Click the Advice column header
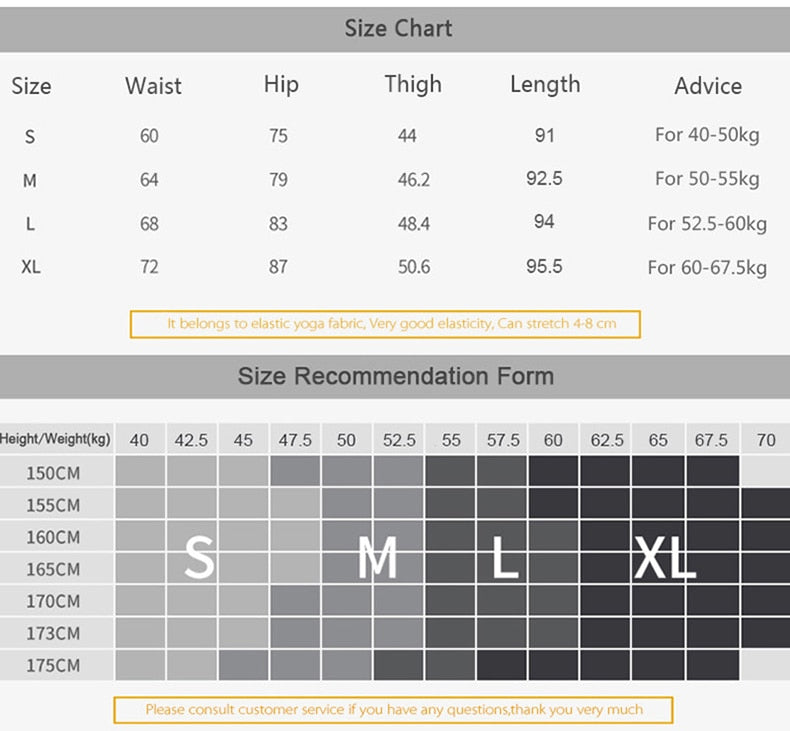The height and width of the screenshot is (731, 790). (x=708, y=86)
